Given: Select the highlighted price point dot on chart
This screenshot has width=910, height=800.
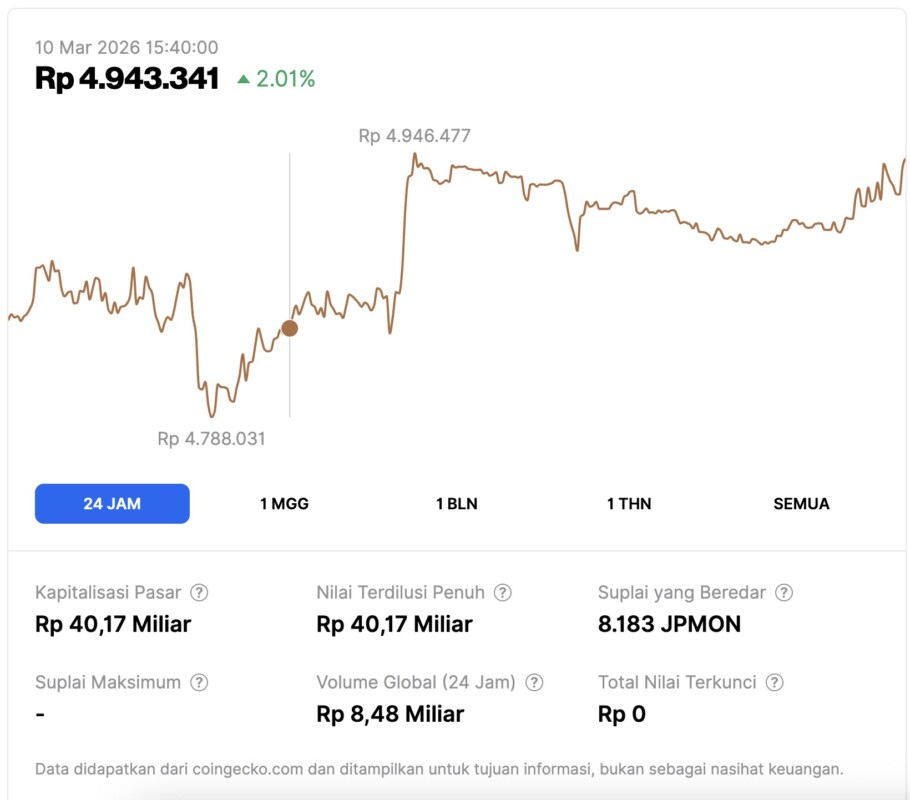Looking at the screenshot, I should click(x=291, y=327).
